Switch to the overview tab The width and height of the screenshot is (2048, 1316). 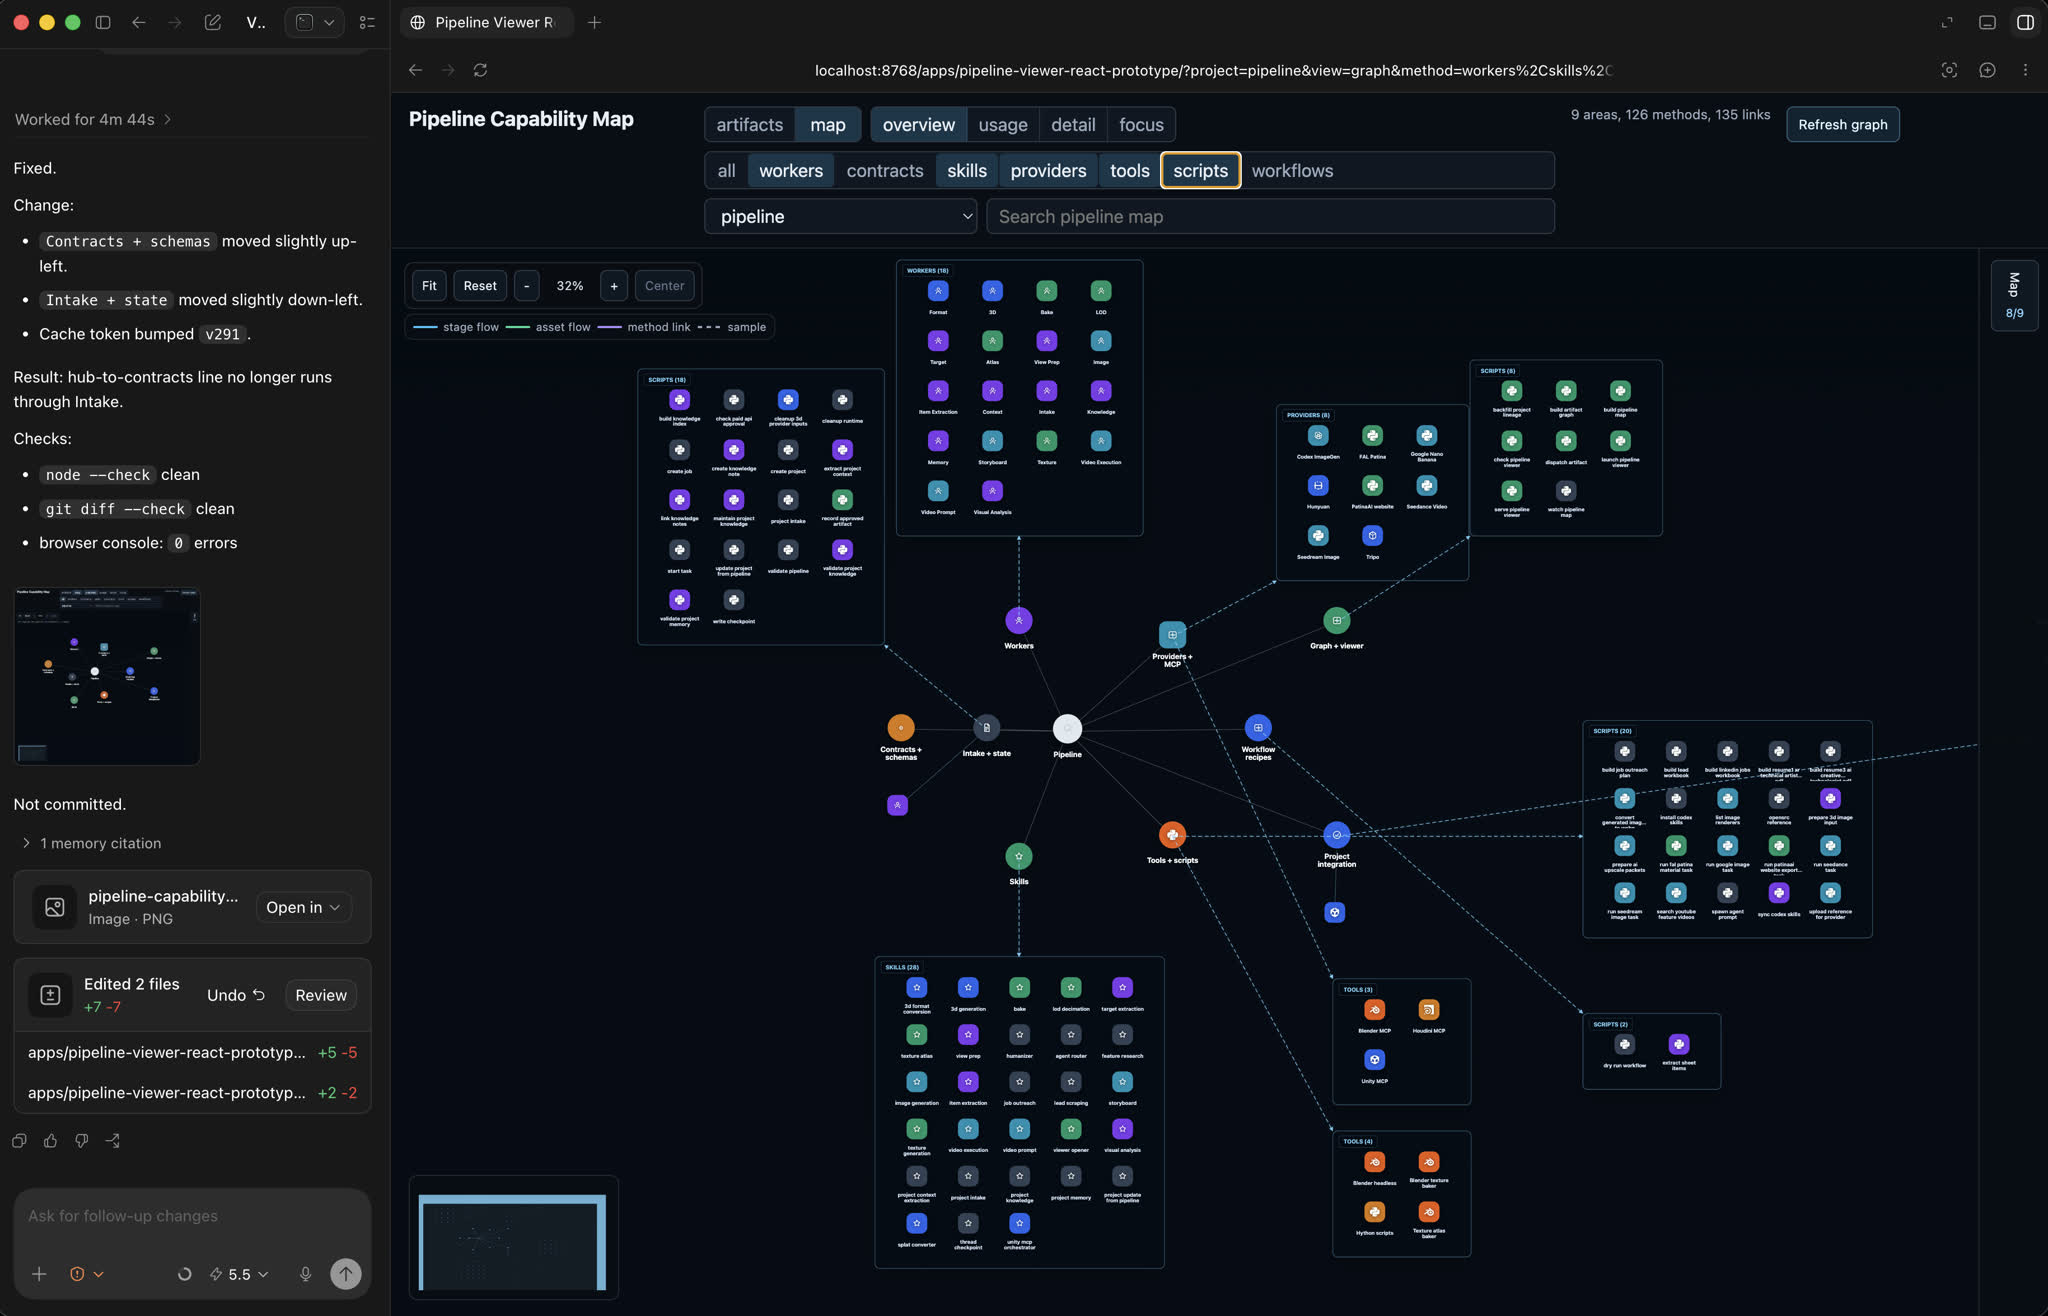click(x=918, y=125)
